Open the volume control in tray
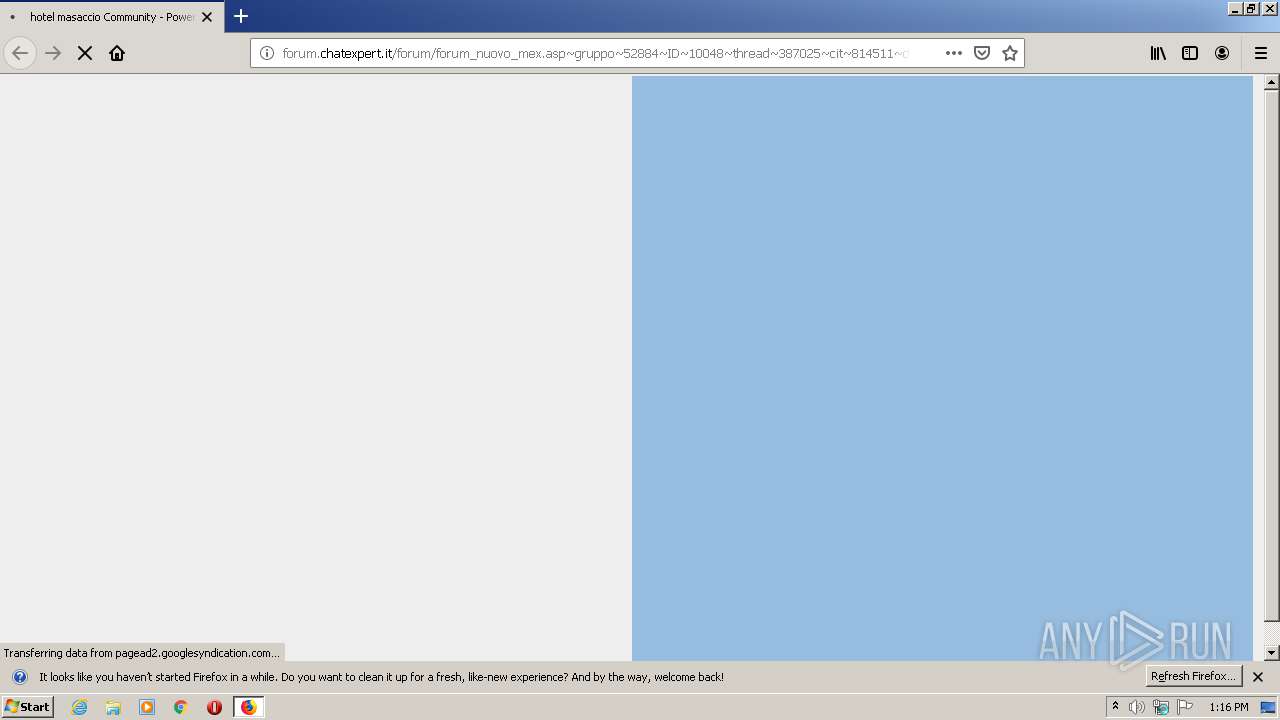The image size is (1280, 720). [x=1137, y=707]
